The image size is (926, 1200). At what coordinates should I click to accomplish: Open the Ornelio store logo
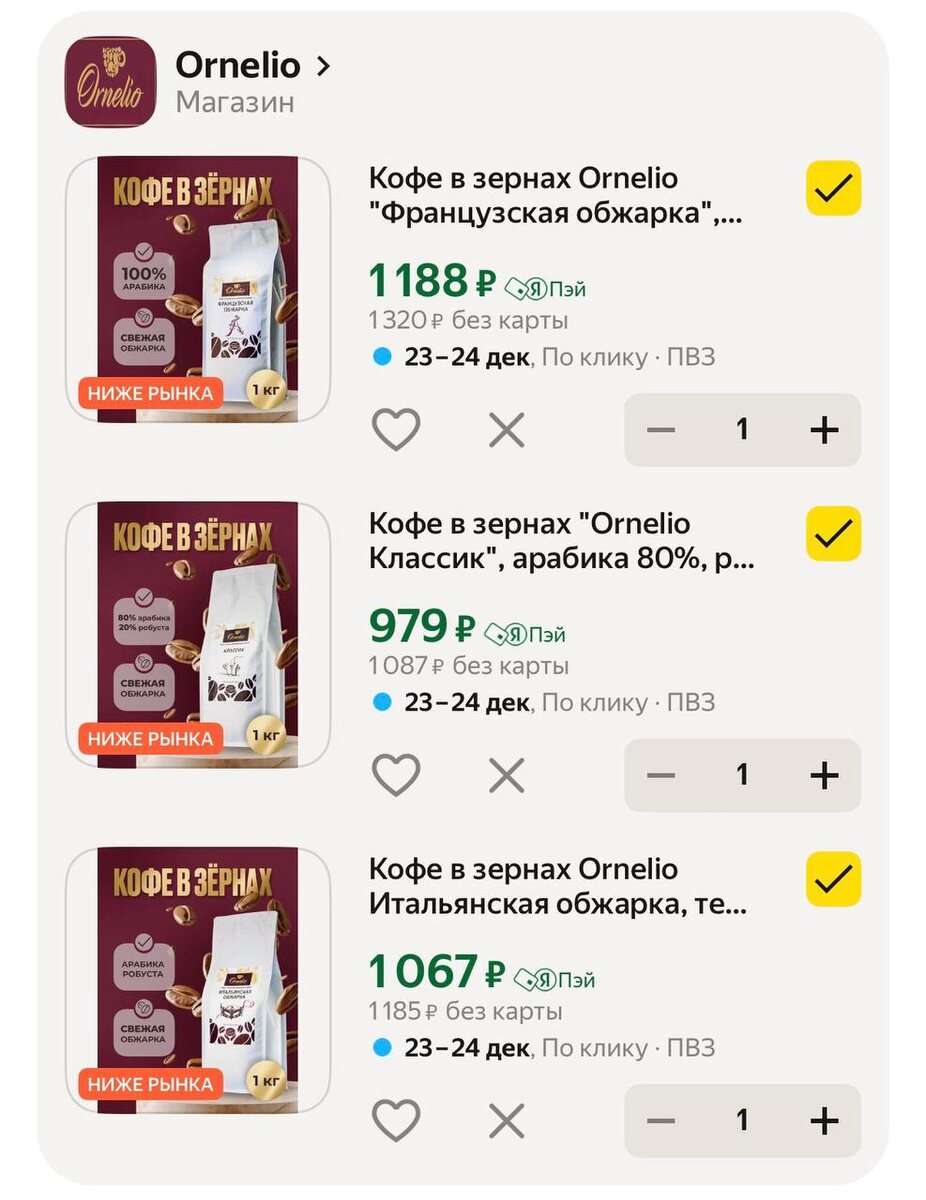pos(110,82)
